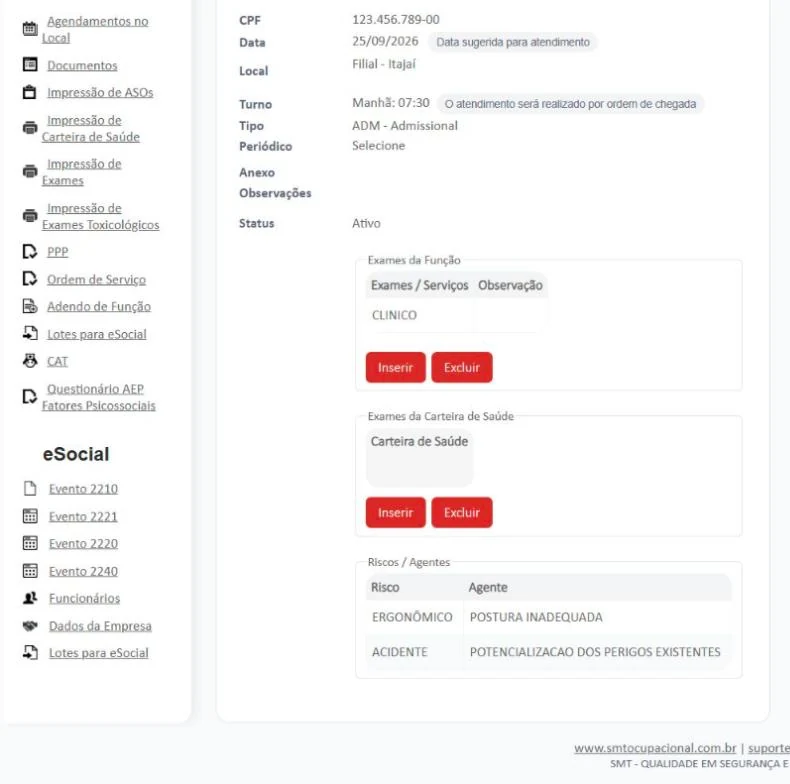Viewport: 790px width, 784px height.
Task: Click the icon beside Adendo de Função
Action: (x=30, y=306)
